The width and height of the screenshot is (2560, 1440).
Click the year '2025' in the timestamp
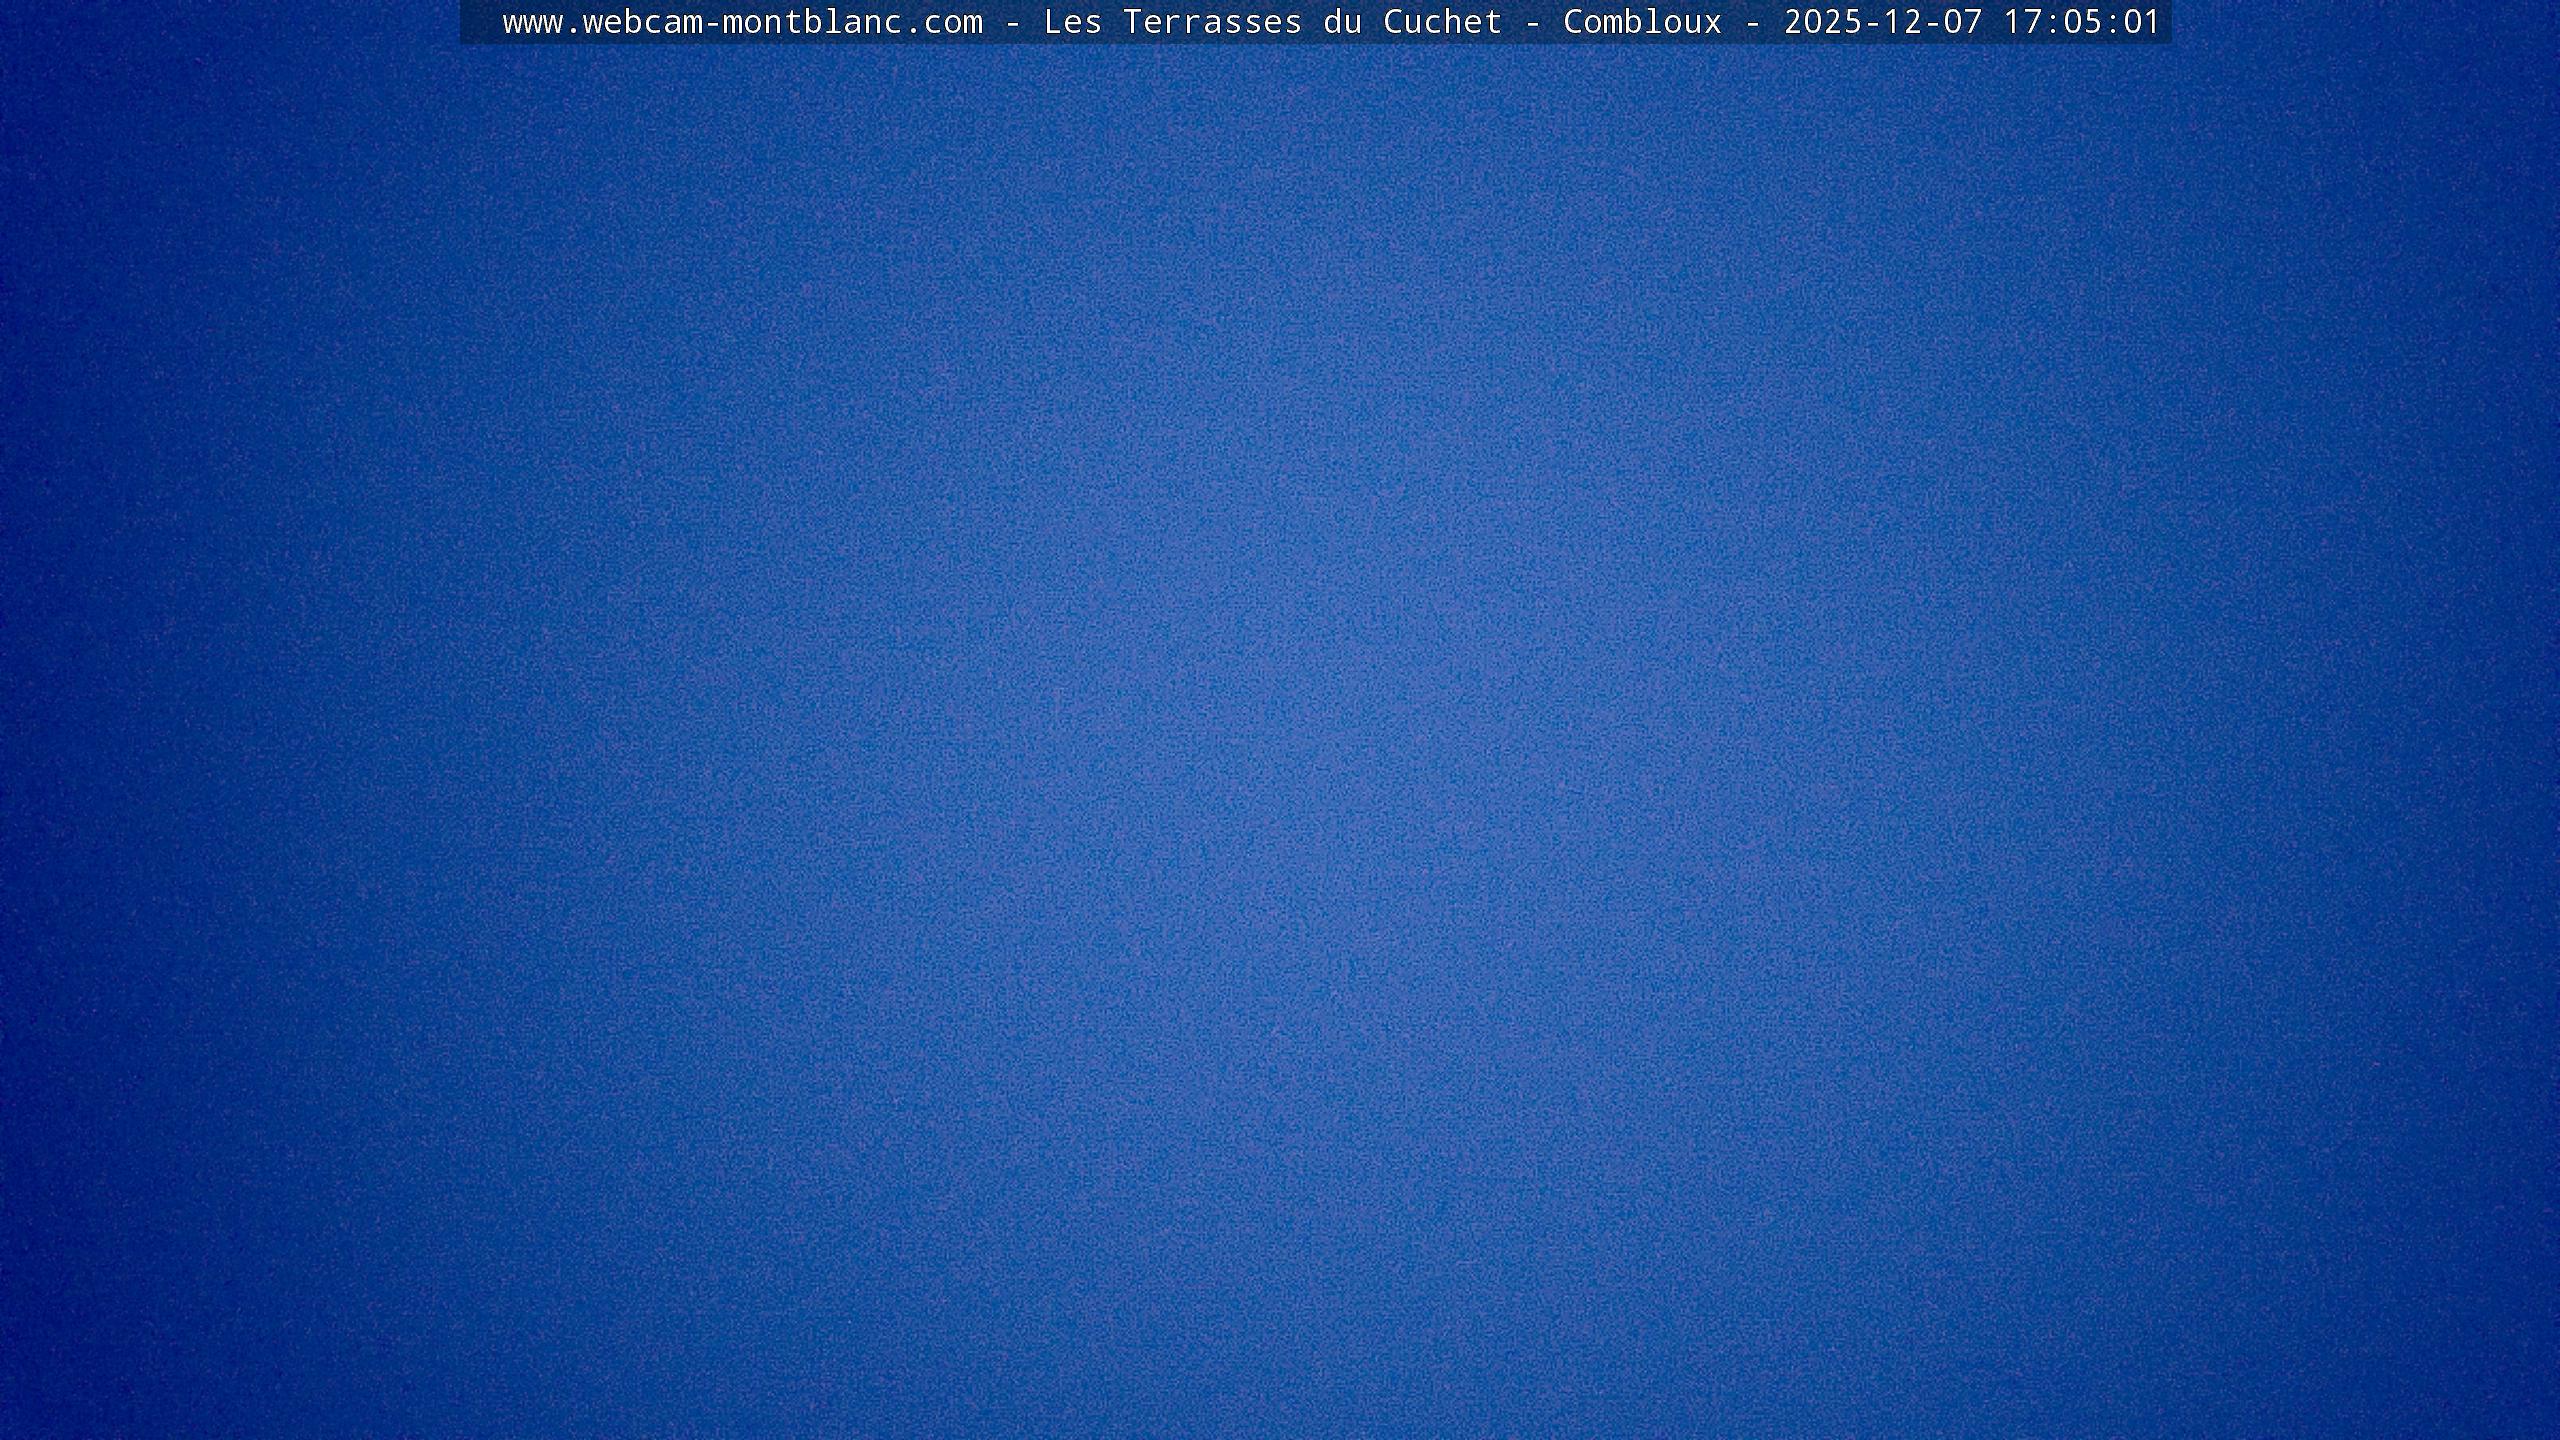tap(1823, 22)
